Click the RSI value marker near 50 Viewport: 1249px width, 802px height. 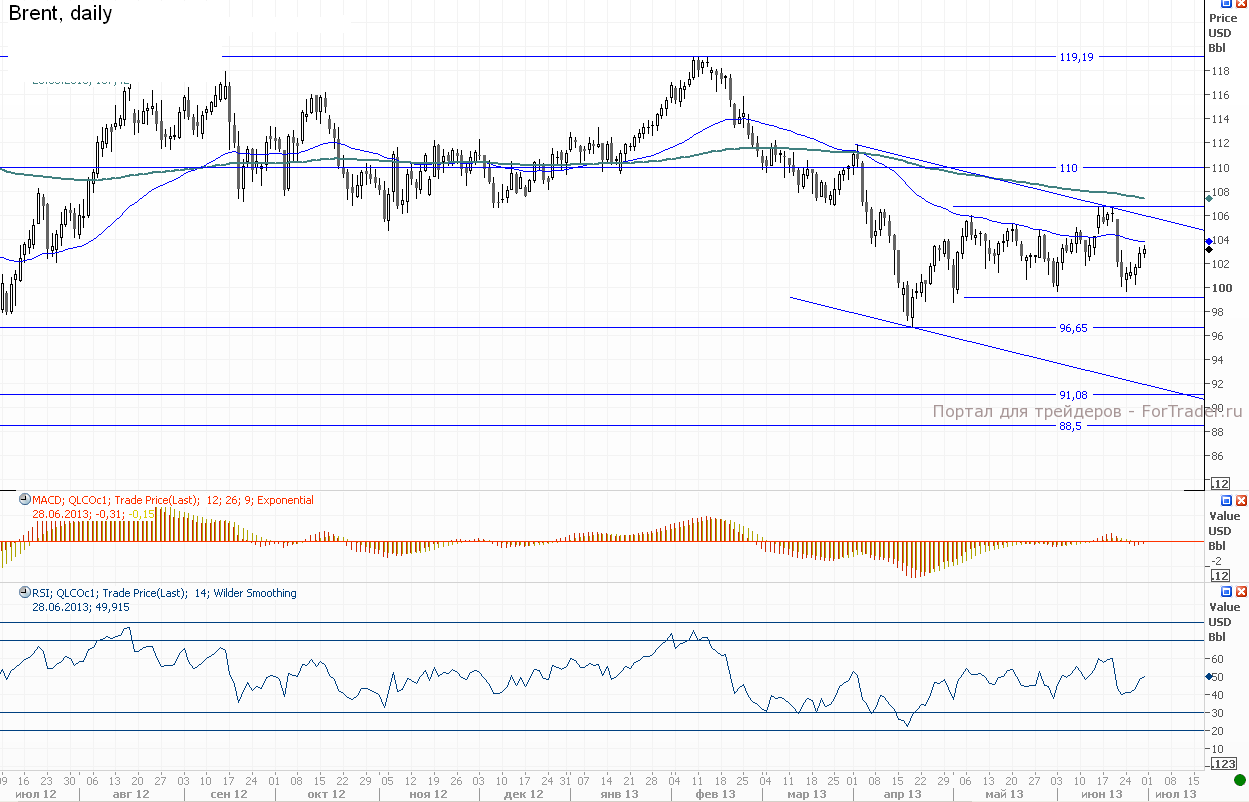[1209, 677]
